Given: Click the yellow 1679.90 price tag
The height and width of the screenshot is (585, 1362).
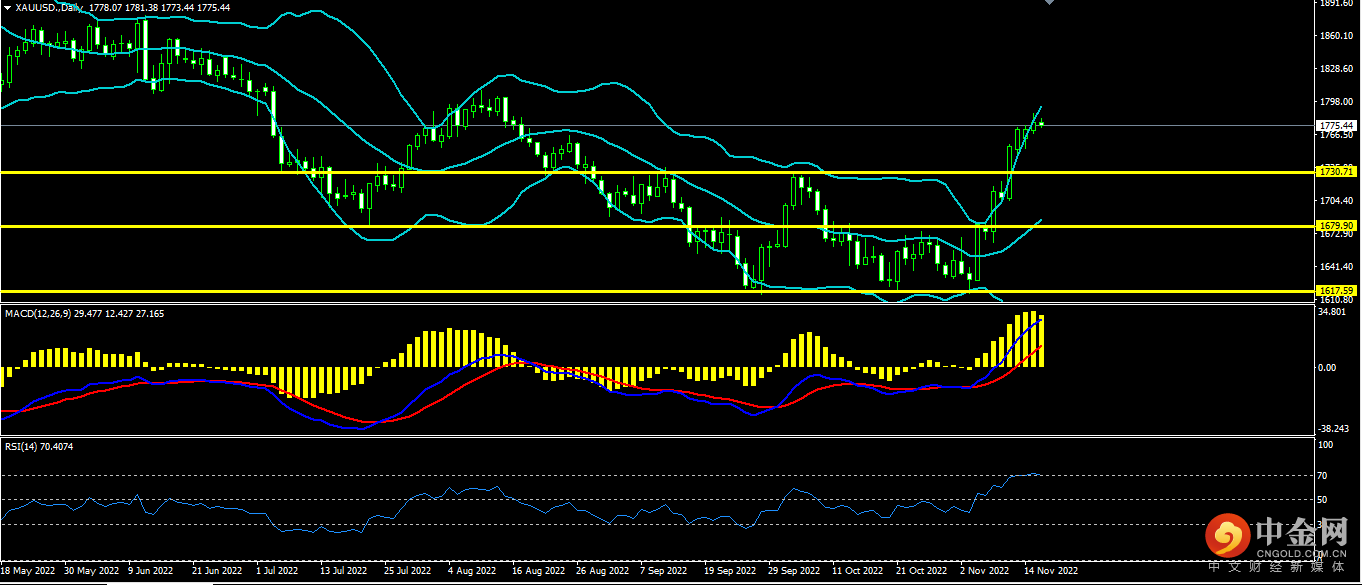Looking at the screenshot, I should pos(1337,226).
